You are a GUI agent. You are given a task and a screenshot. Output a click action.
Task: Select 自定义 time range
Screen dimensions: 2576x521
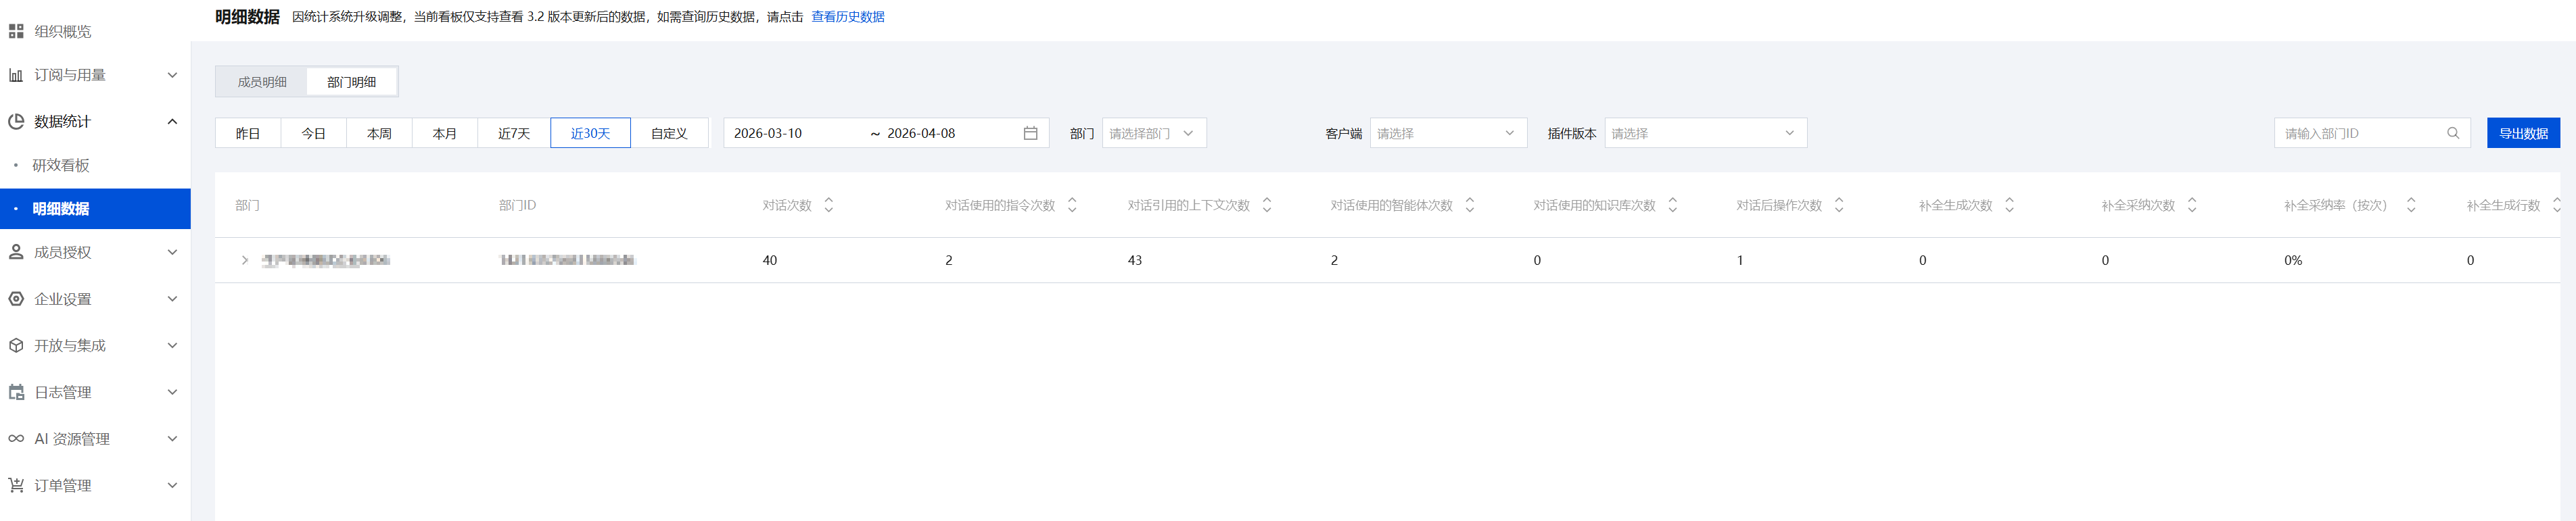(x=669, y=133)
